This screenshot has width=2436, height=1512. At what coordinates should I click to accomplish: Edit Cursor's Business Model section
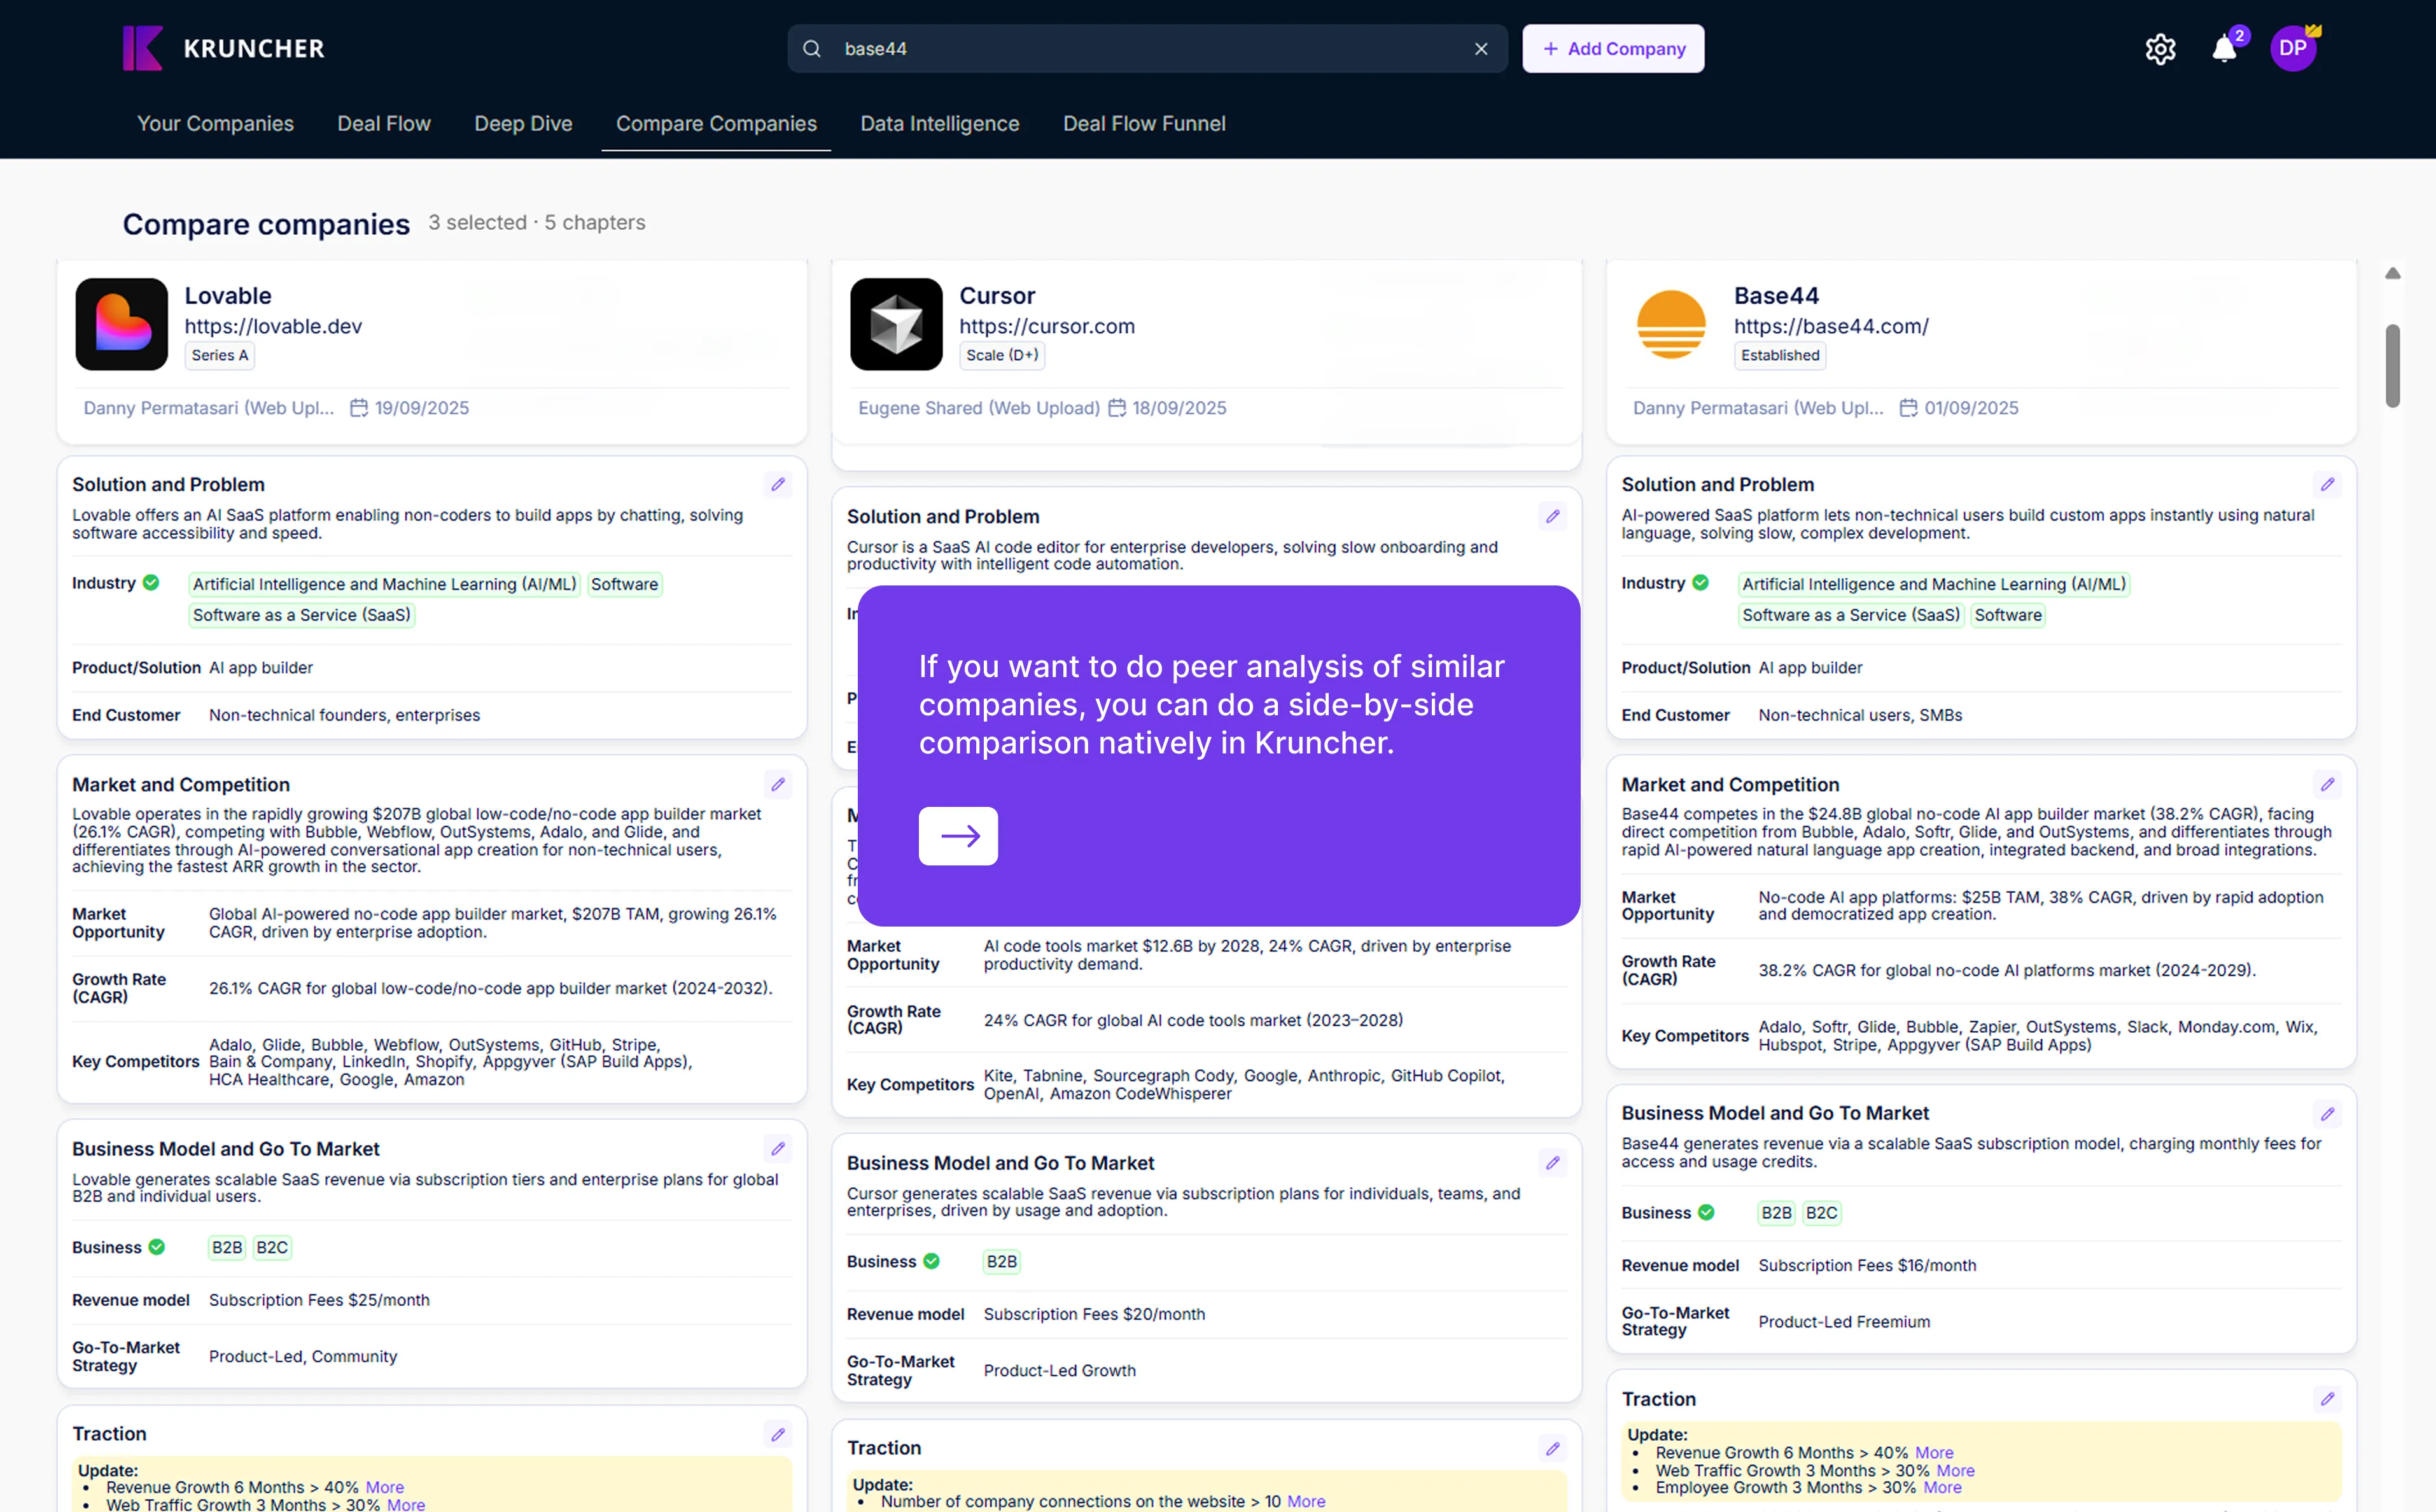point(1553,1163)
